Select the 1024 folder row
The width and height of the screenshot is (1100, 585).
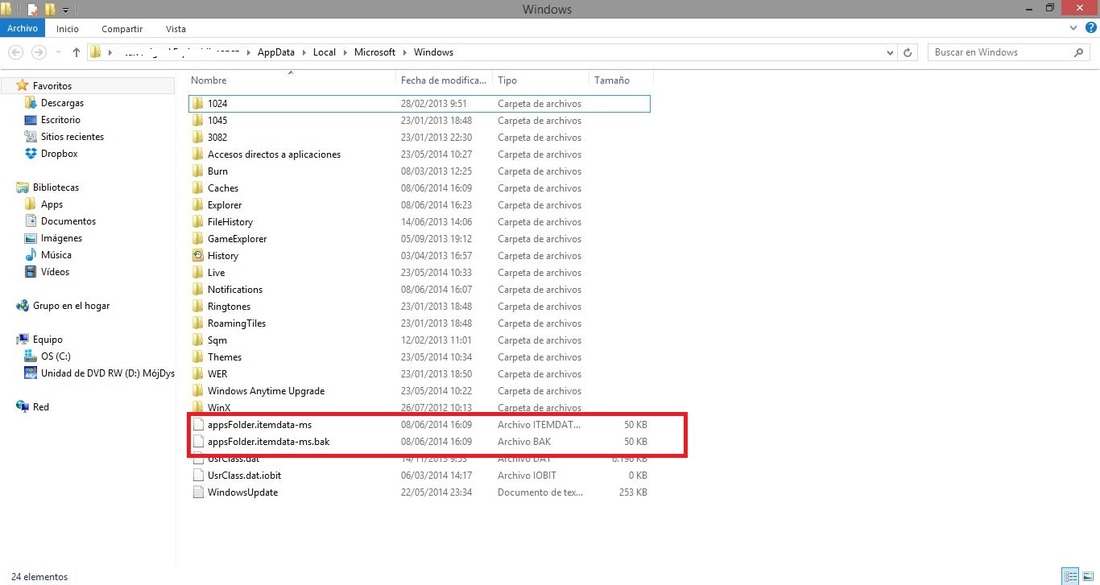point(420,103)
